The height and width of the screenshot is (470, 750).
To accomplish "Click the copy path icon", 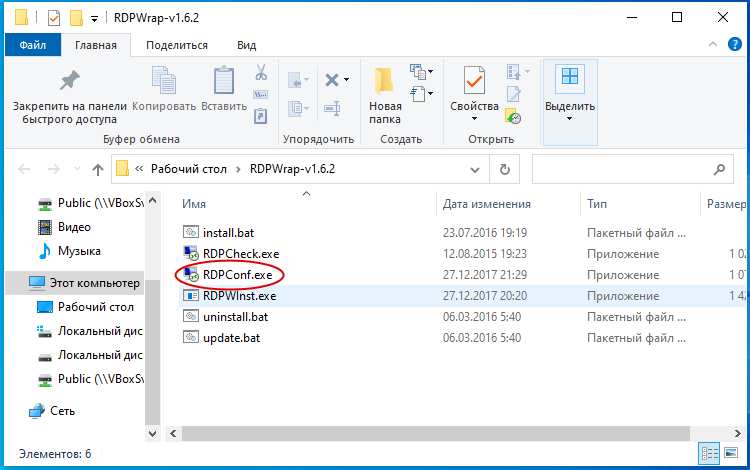I will coord(261,94).
